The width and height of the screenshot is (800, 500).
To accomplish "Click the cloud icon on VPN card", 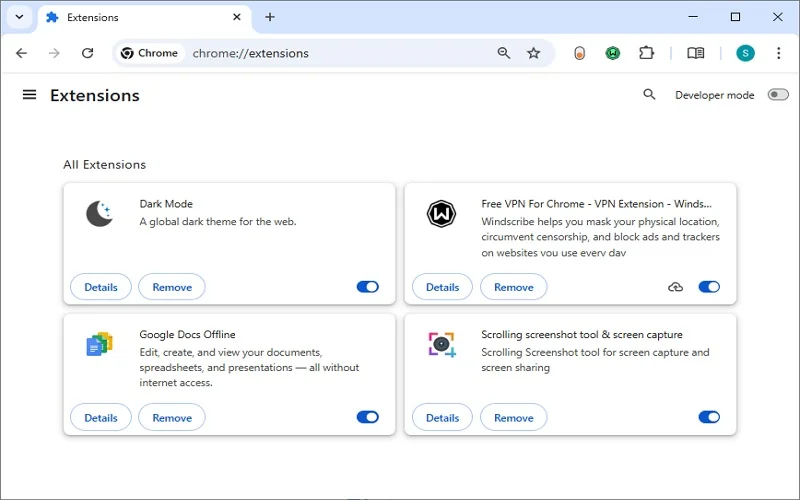I will tap(676, 287).
